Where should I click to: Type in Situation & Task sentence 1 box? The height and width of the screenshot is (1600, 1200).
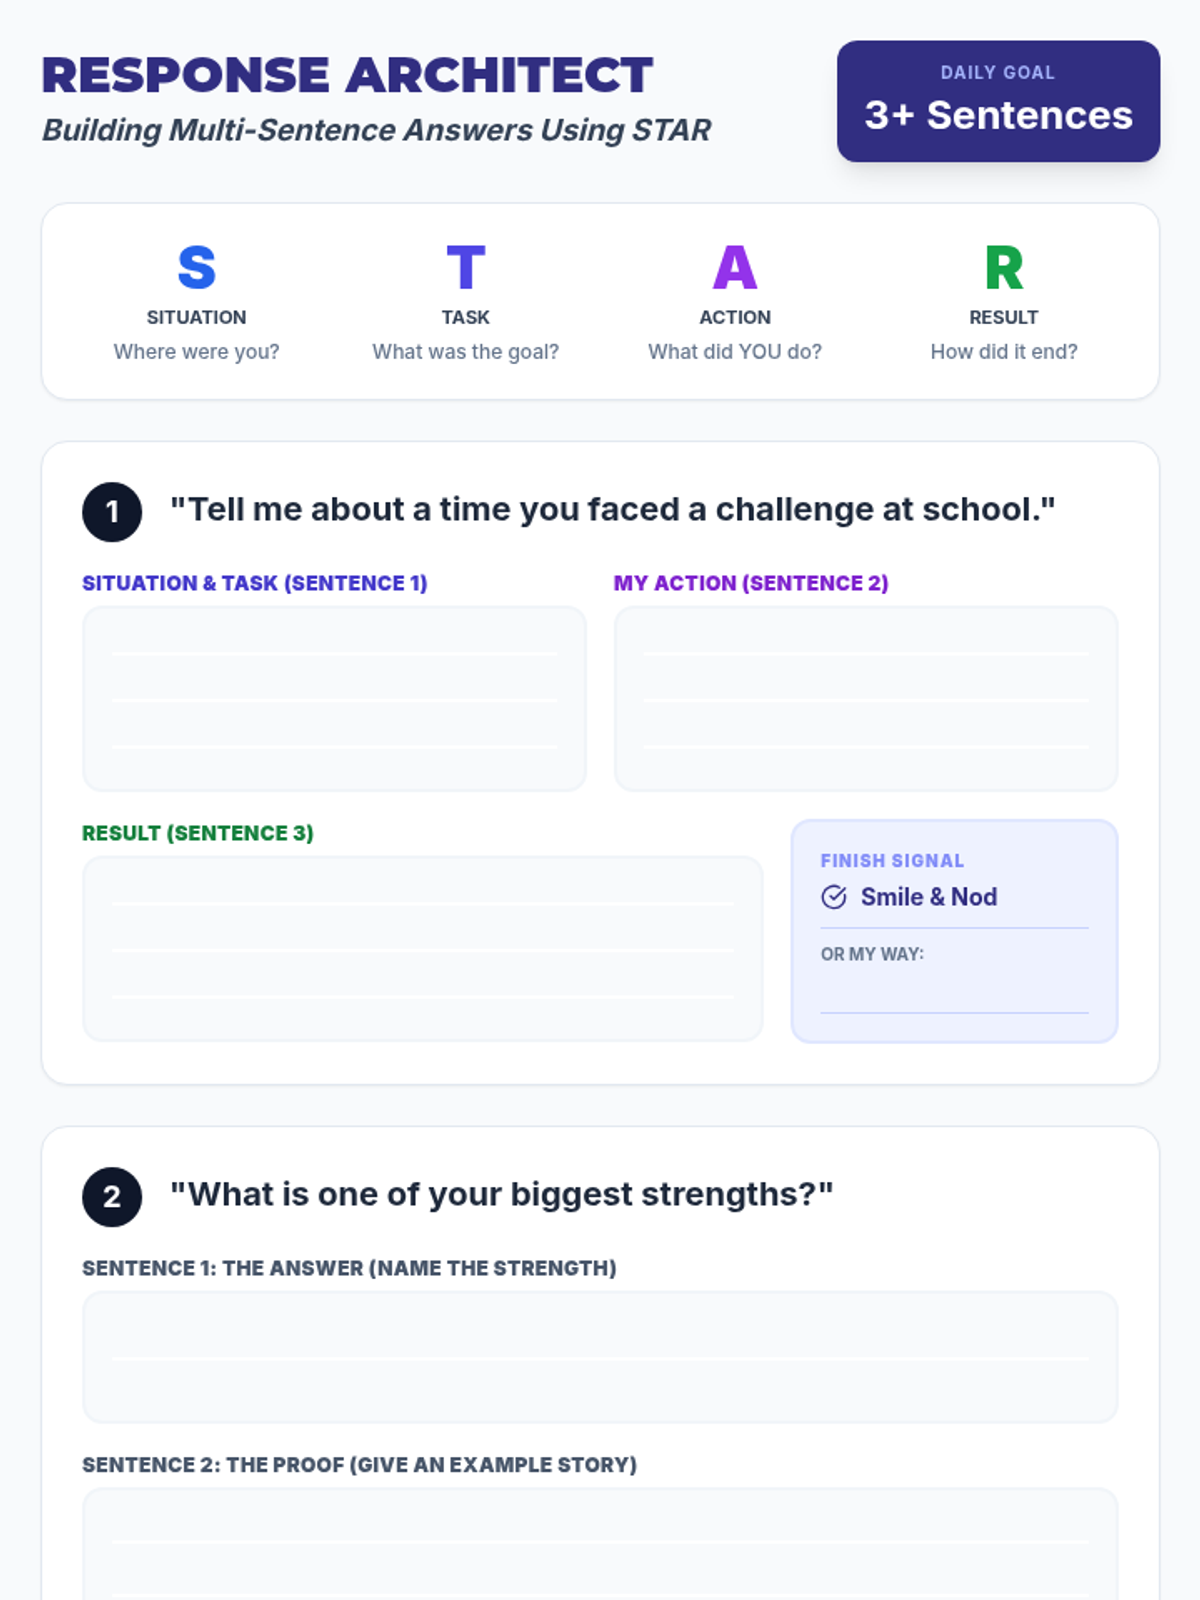tap(334, 698)
